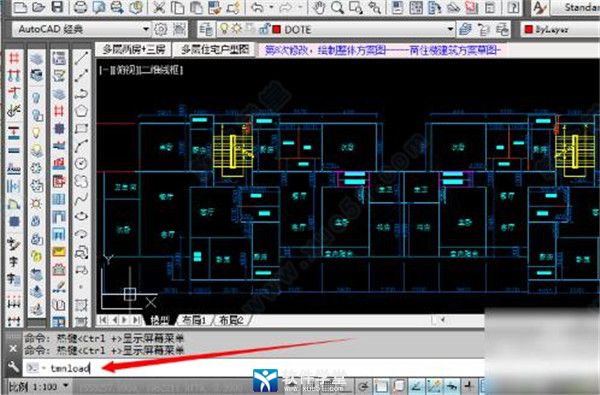Click the Save floppy disk icon

coord(58,7)
